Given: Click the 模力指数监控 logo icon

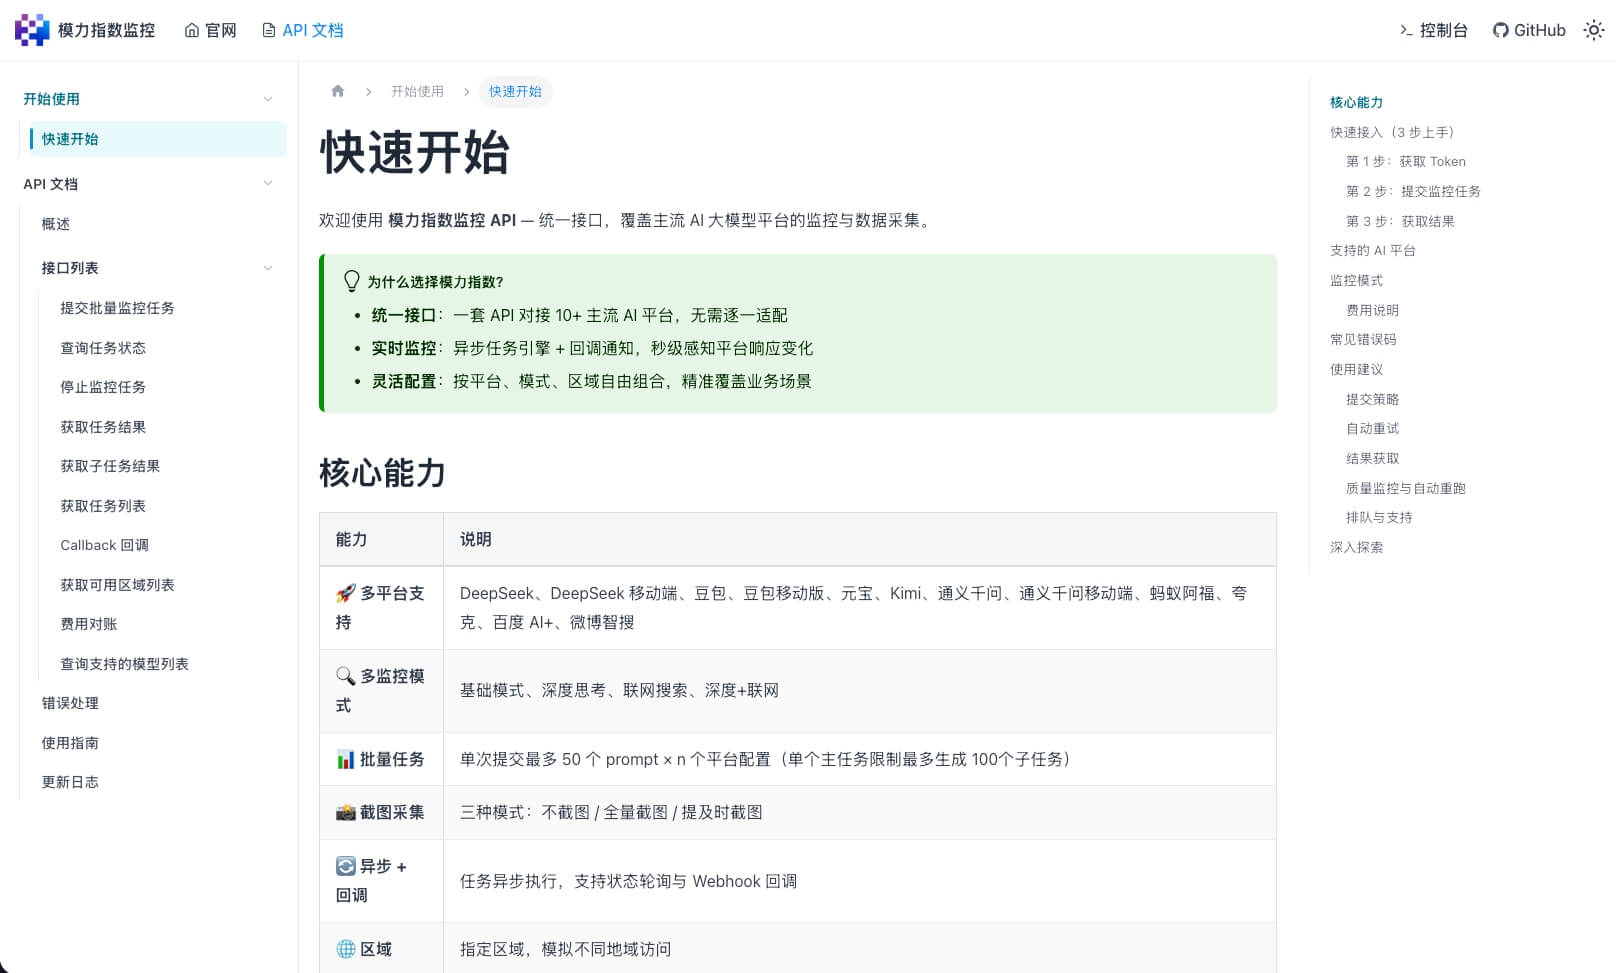Looking at the screenshot, I should (32, 30).
